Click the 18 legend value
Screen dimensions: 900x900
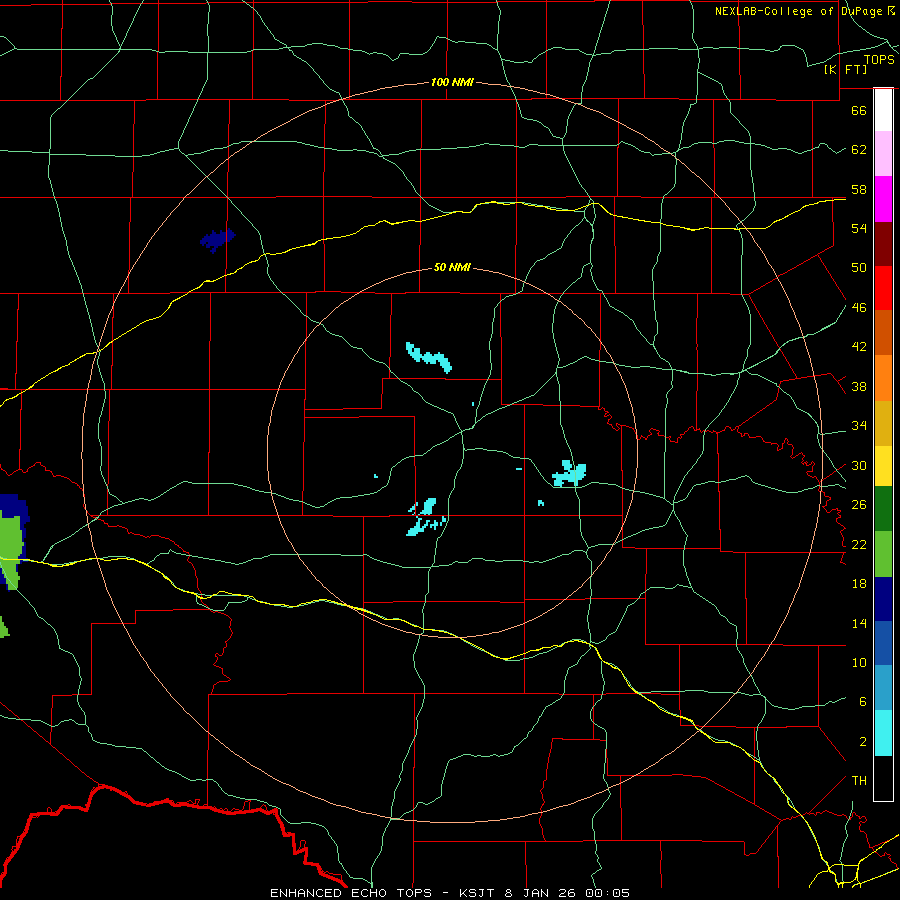tap(859, 584)
